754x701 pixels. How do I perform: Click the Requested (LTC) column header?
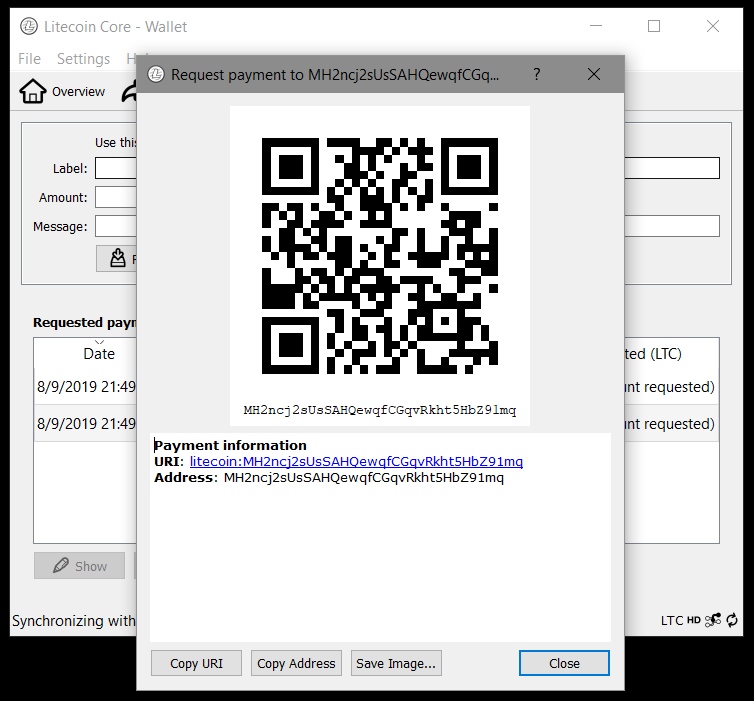coord(653,354)
